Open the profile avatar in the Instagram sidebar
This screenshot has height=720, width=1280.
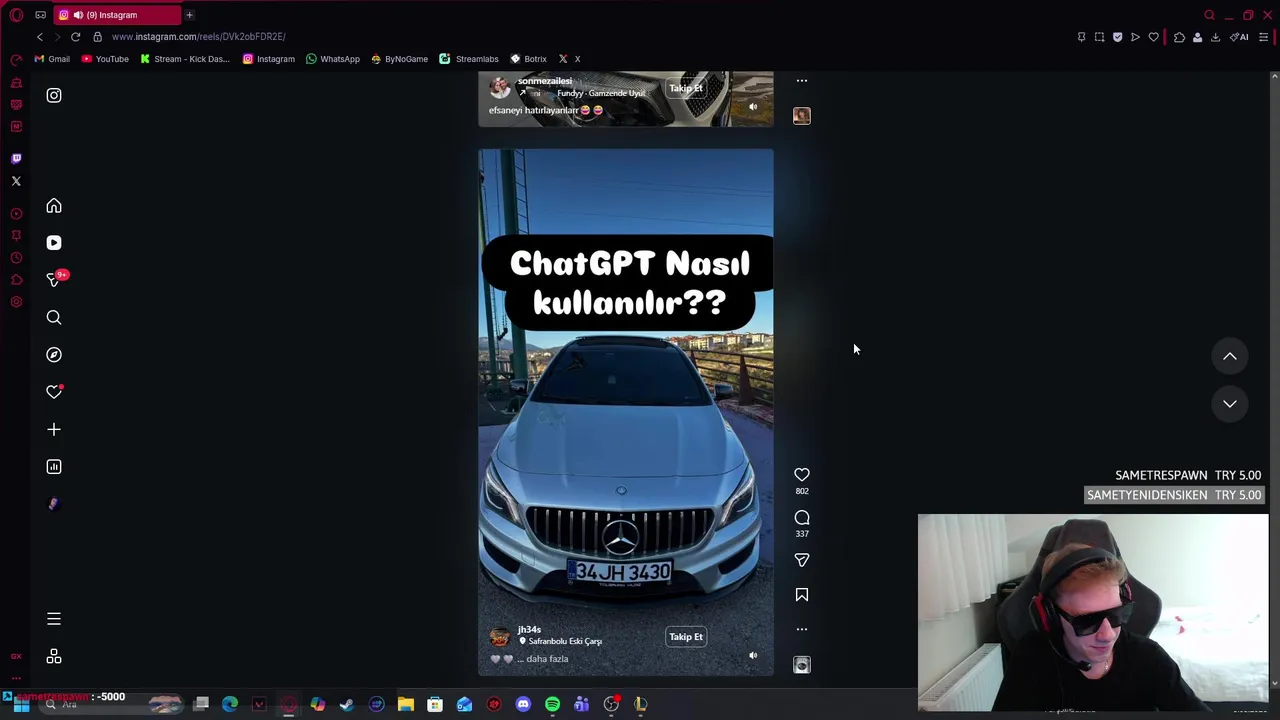click(54, 504)
